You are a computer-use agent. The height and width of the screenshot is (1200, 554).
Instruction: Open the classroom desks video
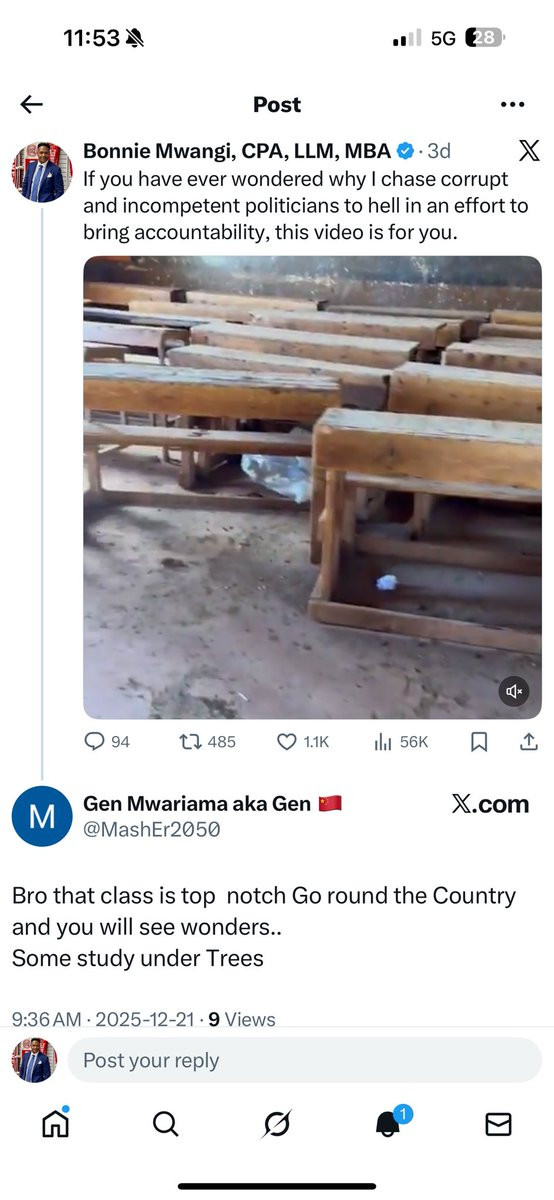click(312, 487)
